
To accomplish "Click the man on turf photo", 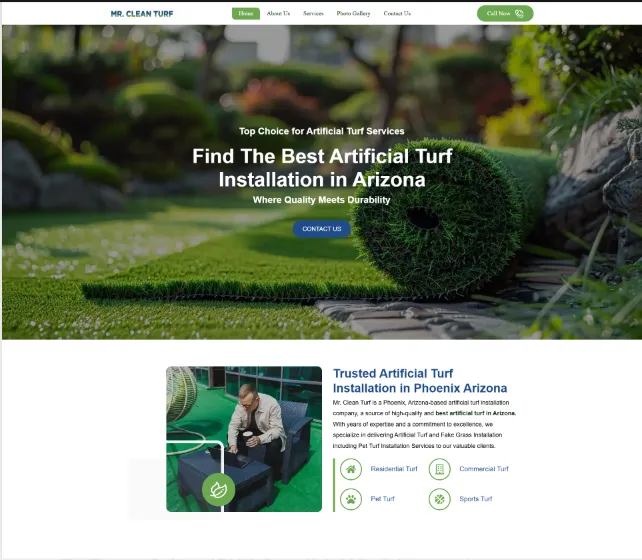I will coord(244,439).
